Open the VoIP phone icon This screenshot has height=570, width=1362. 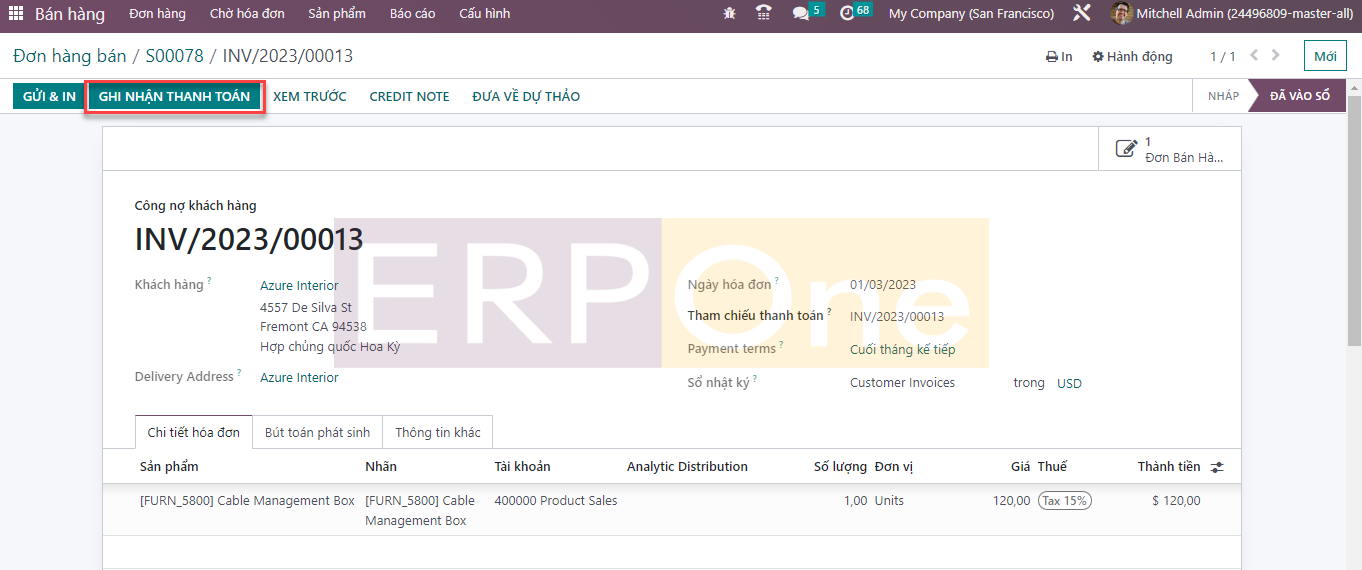click(x=764, y=14)
